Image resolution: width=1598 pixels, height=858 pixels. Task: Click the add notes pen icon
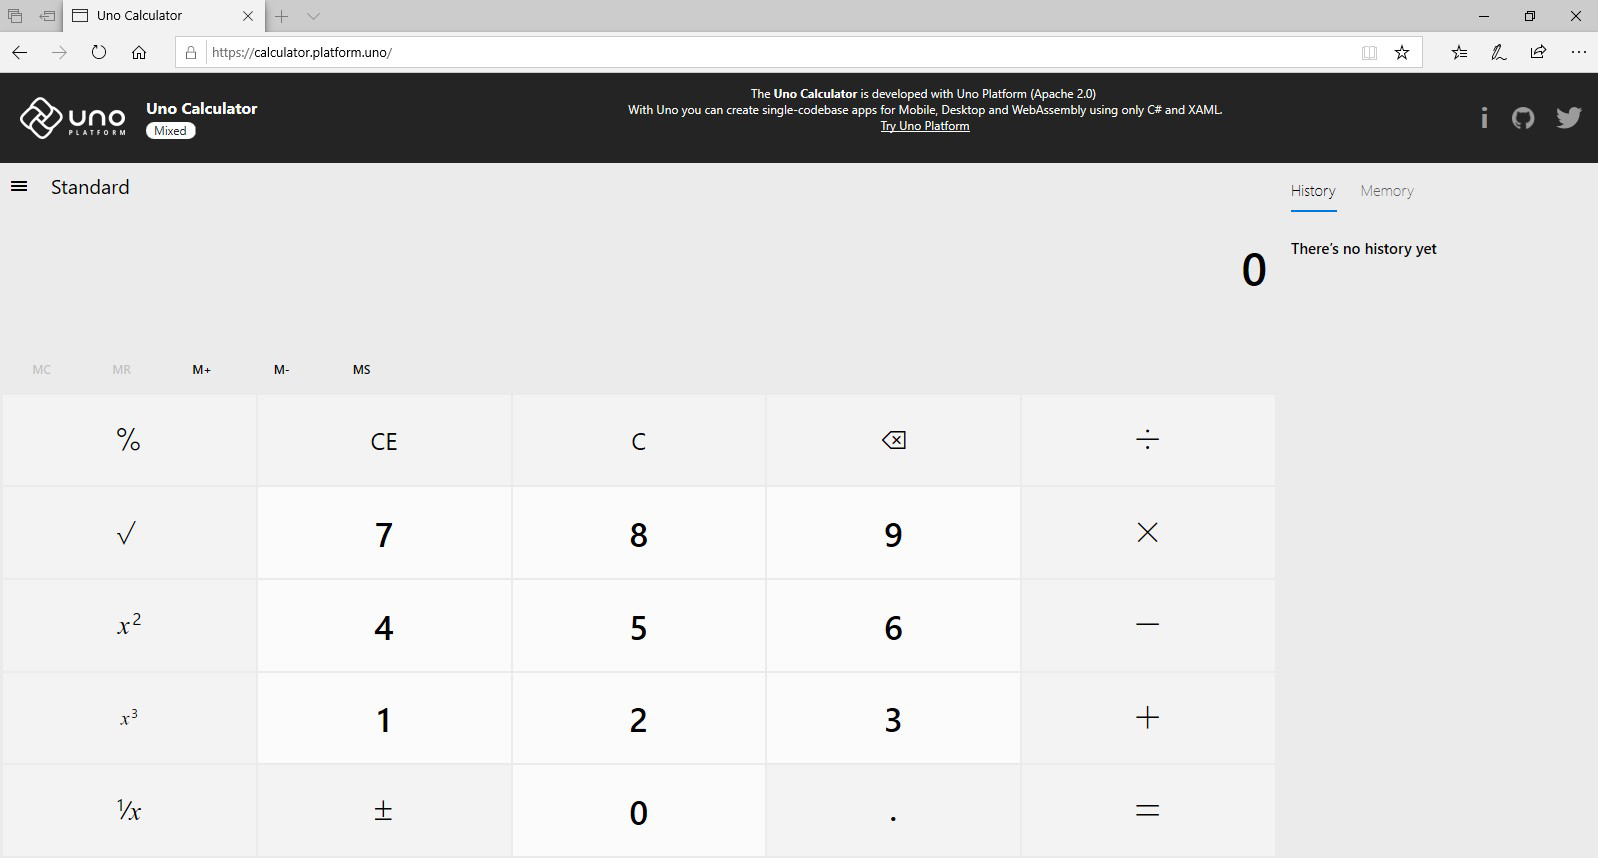1499,53
